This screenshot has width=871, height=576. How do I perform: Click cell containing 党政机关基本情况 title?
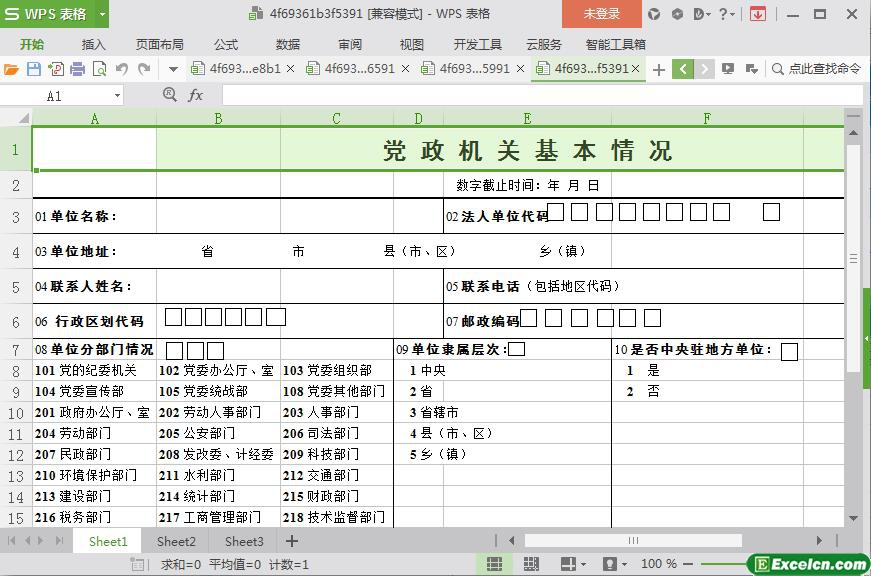(527, 150)
